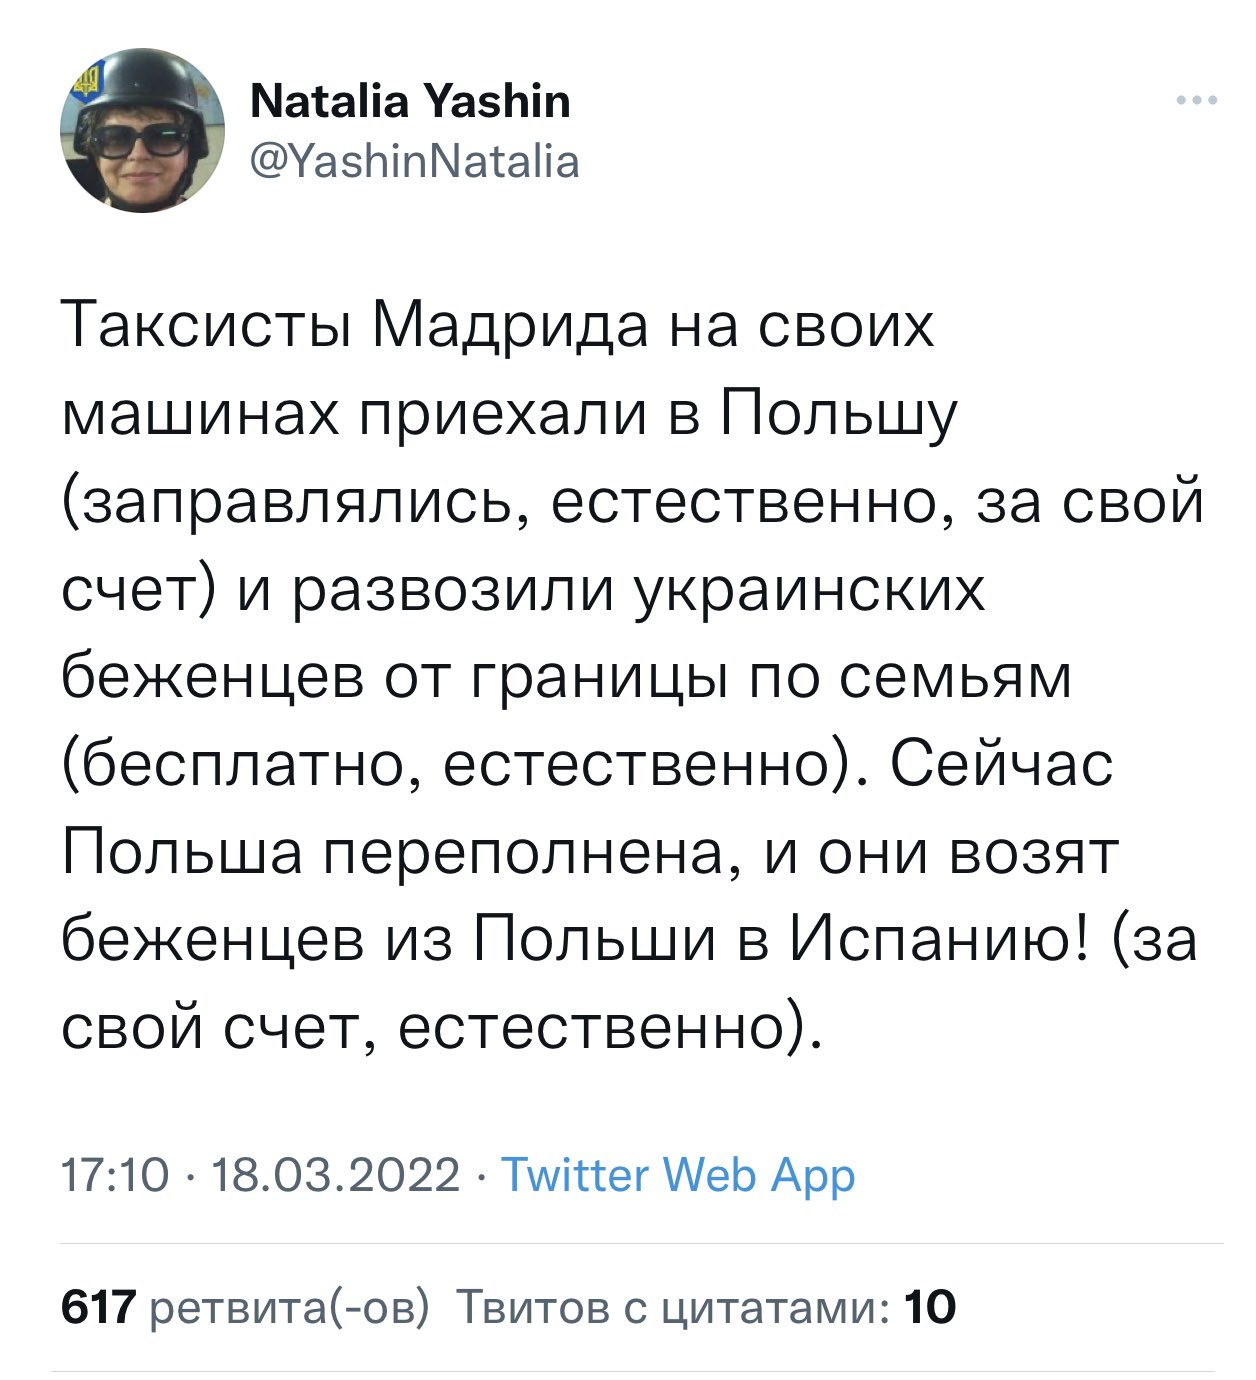1256x1380 pixels.
Task: View the 617 ретвита(-ов) retweets list
Action: (245, 1306)
